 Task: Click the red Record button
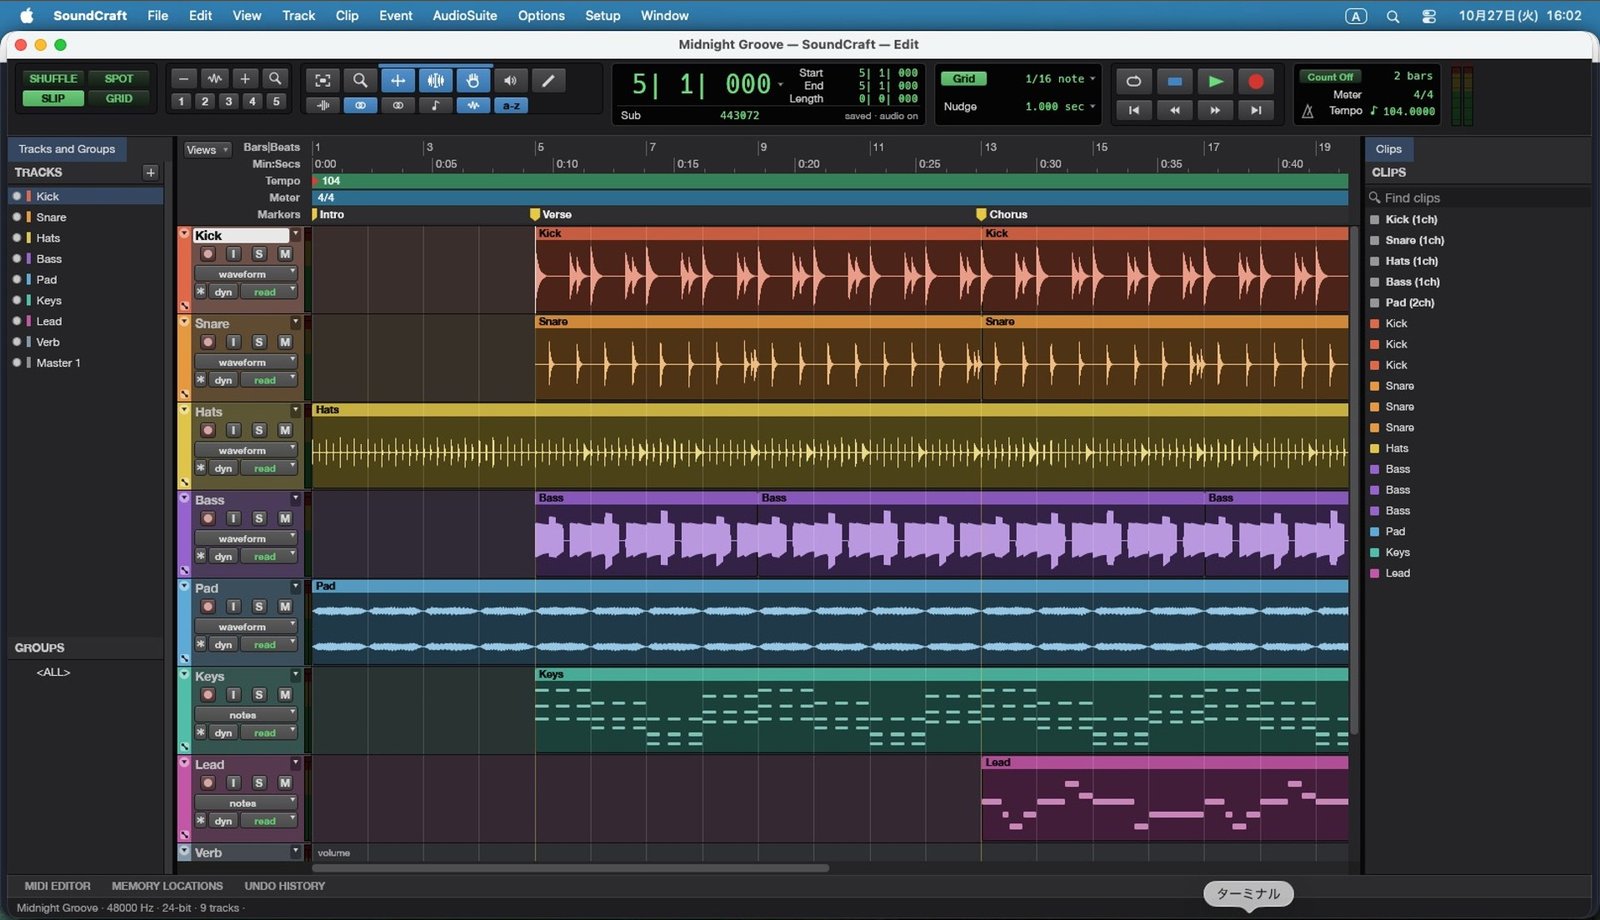[1256, 82]
